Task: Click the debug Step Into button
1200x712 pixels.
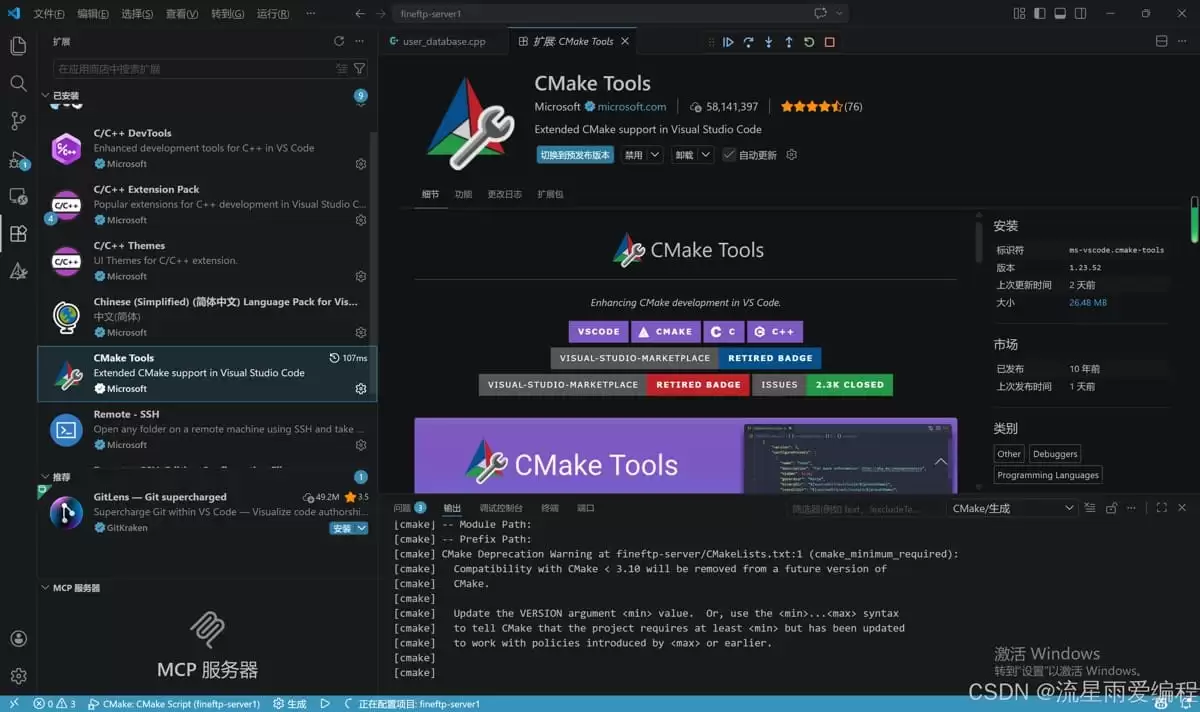Action: 768,42
